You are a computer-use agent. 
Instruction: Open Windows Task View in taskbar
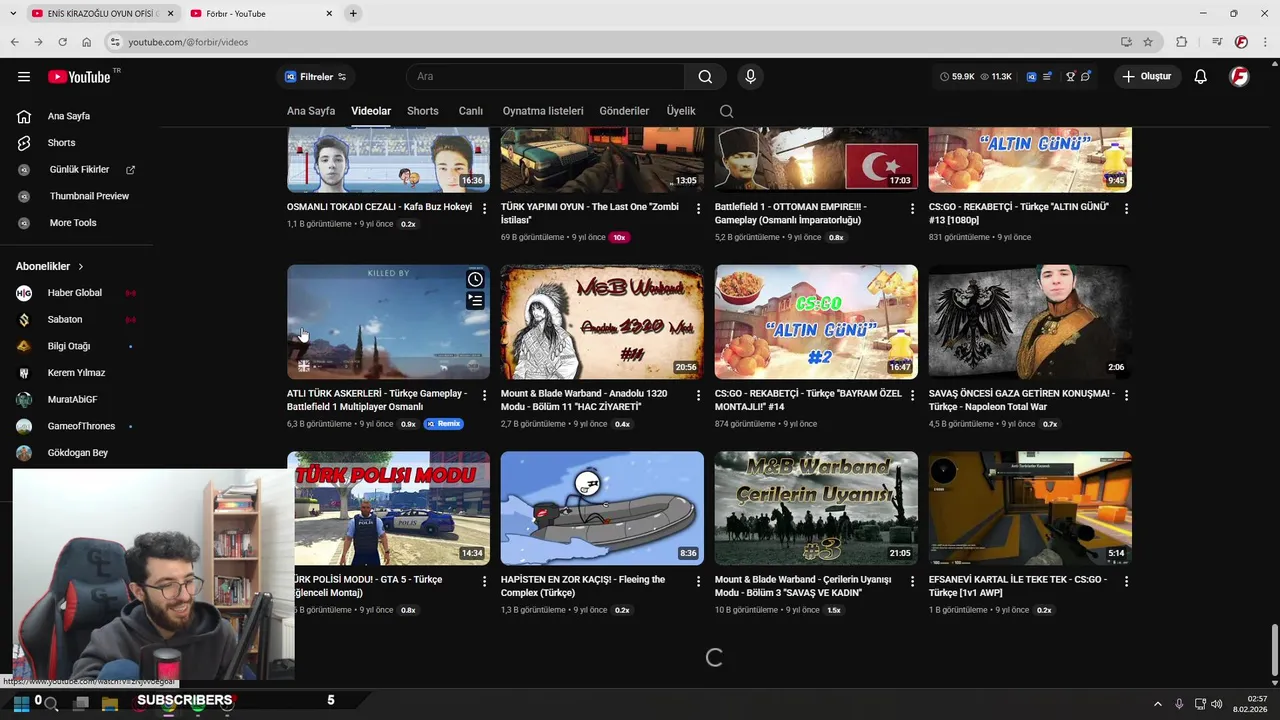81,703
